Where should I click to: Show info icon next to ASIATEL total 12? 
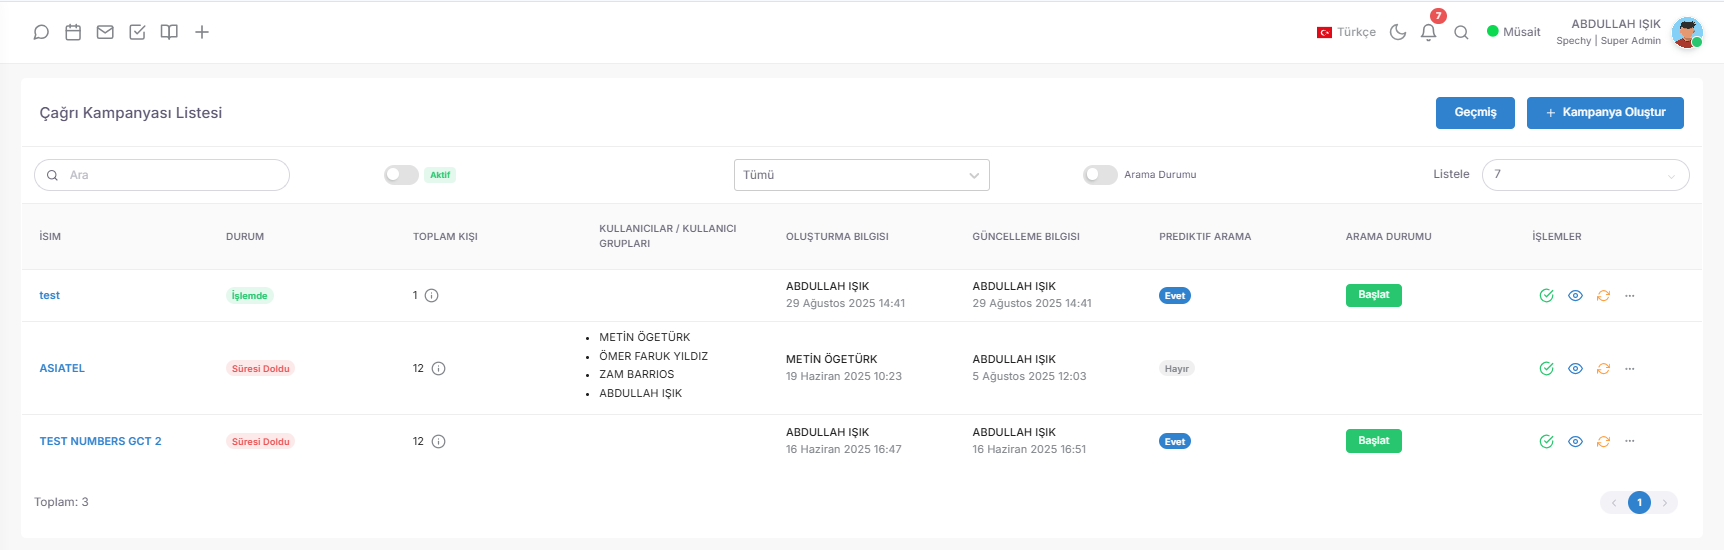point(438,368)
